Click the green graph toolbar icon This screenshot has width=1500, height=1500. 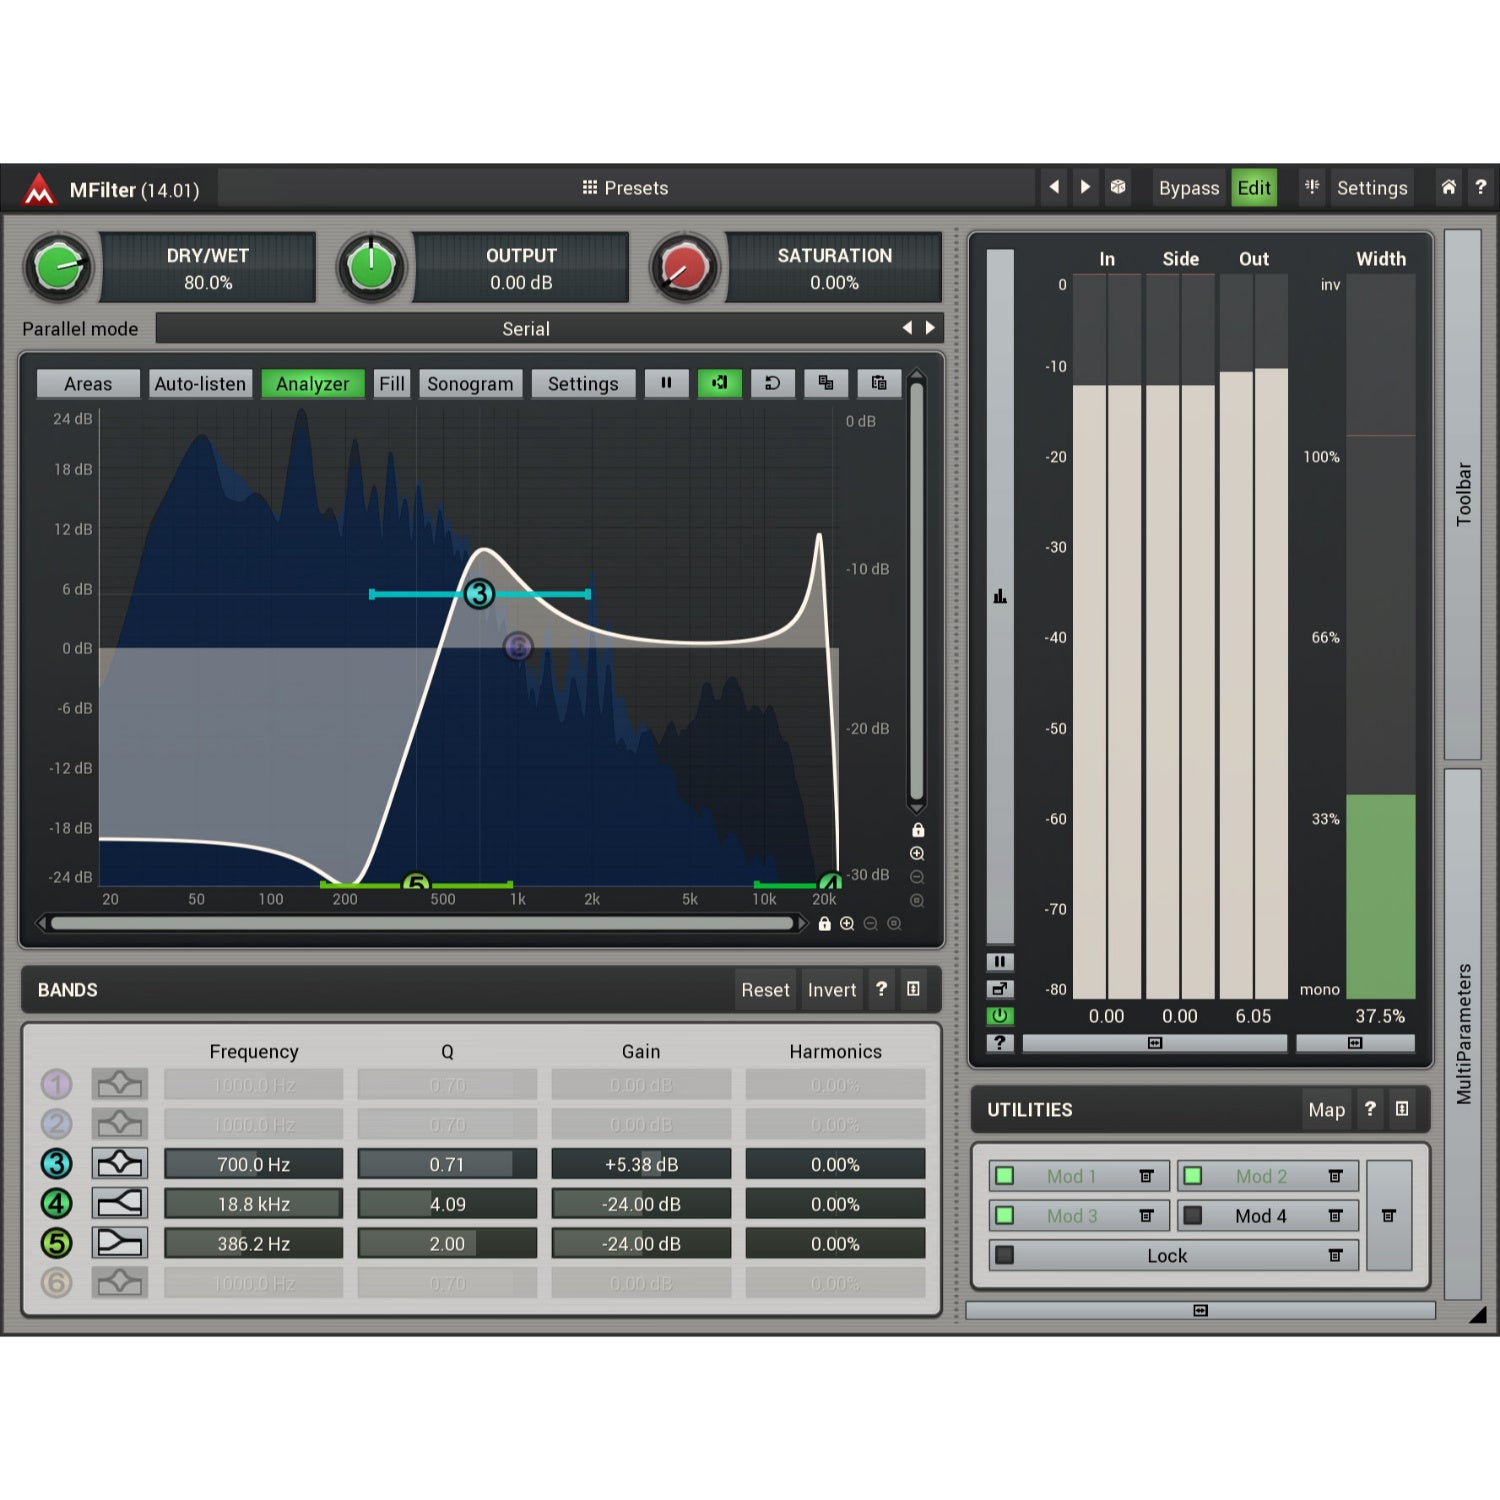click(719, 383)
